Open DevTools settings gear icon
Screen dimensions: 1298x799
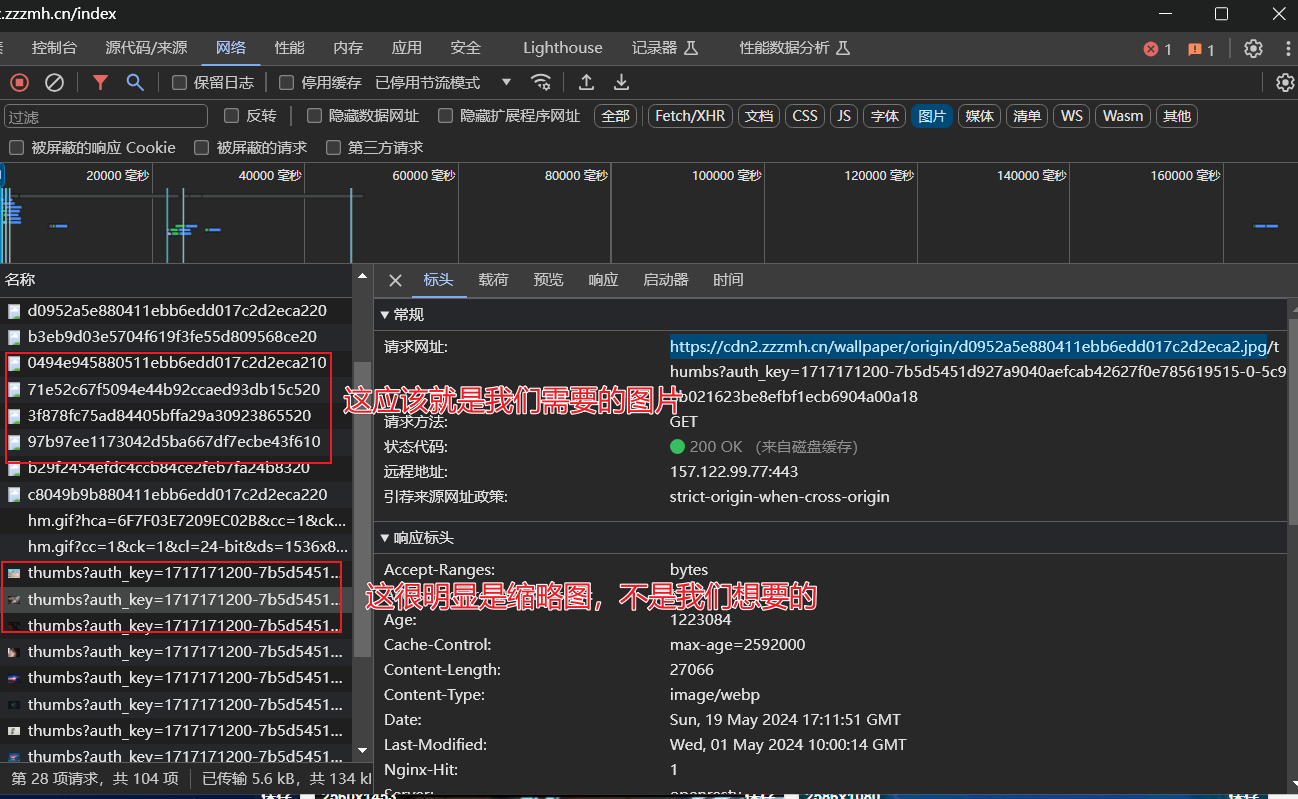(x=1253, y=48)
